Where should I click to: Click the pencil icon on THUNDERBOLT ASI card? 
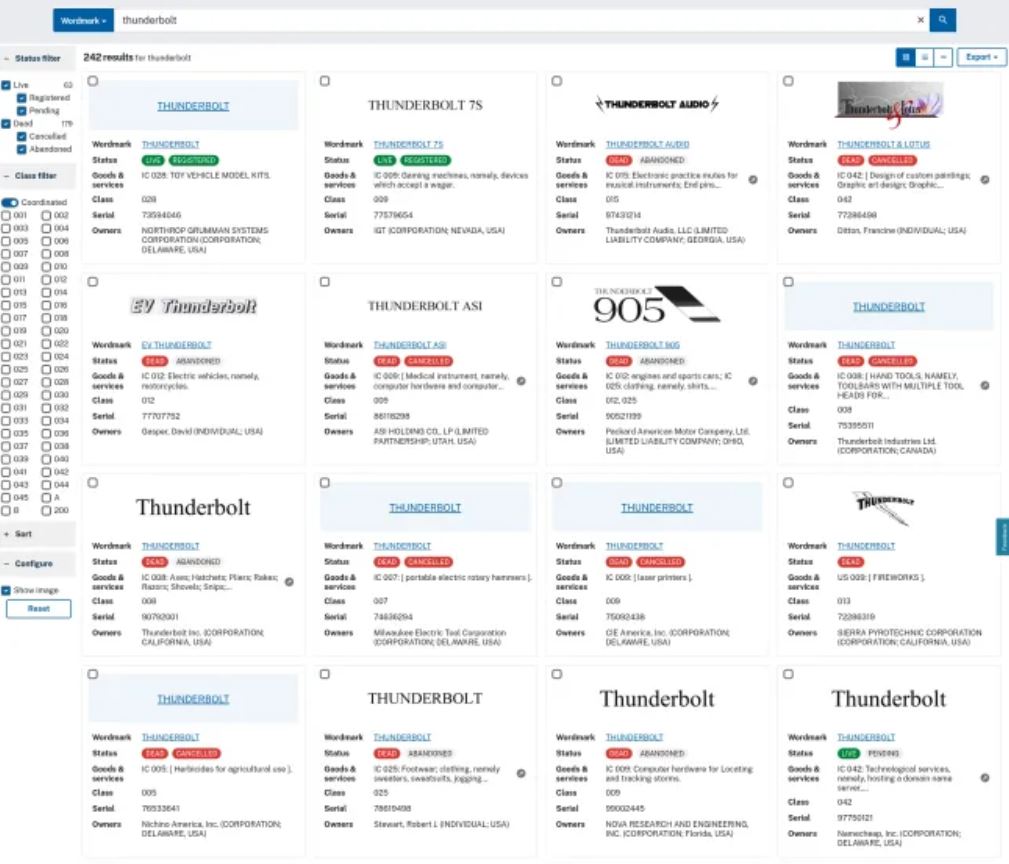pos(521,381)
